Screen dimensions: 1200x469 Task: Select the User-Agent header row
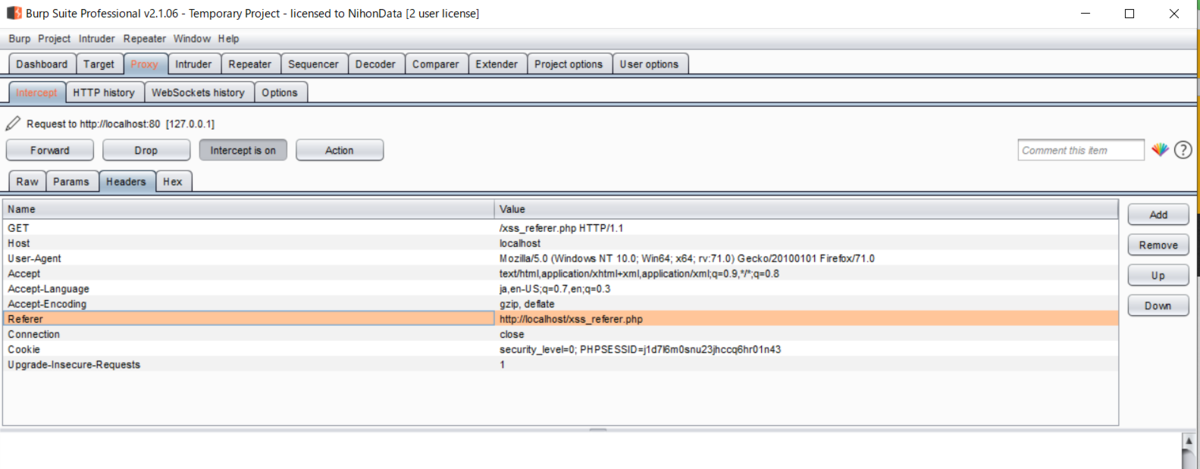(x=560, y=258)
